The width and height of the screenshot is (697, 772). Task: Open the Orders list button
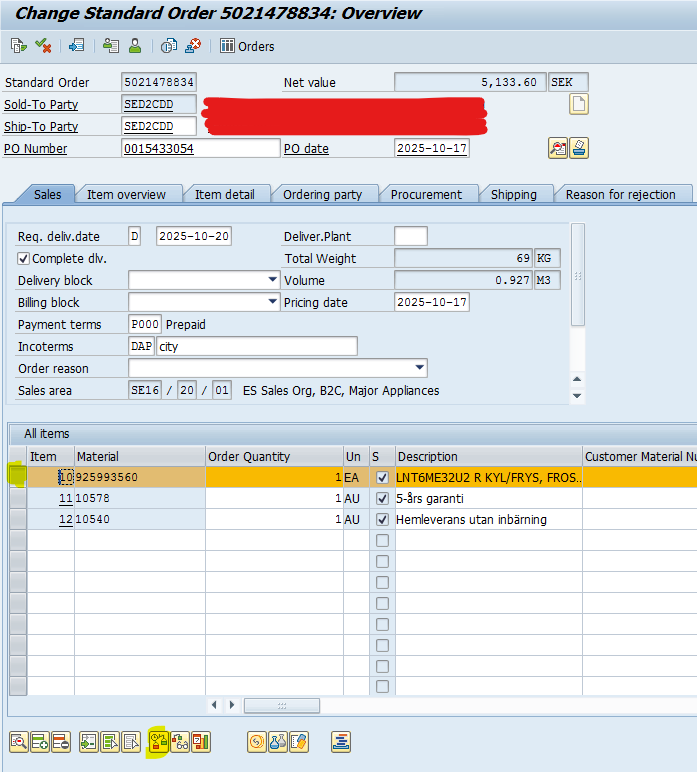[x=247, y=46]
